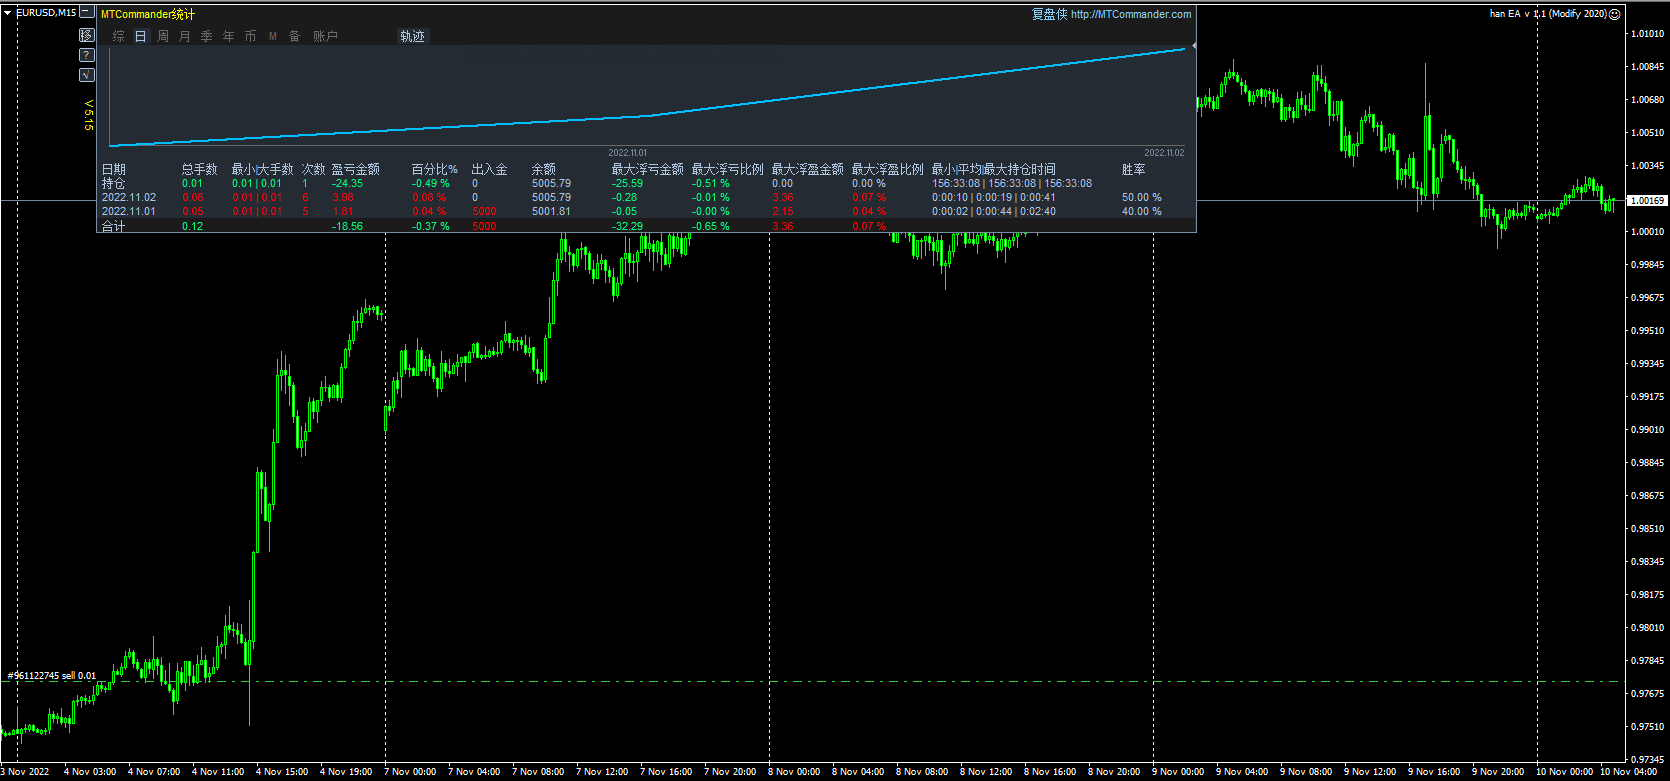The image size is (1670, 781).
Task: Click the small arrow at panel's right edge
Action: (x=1194, y=46)
